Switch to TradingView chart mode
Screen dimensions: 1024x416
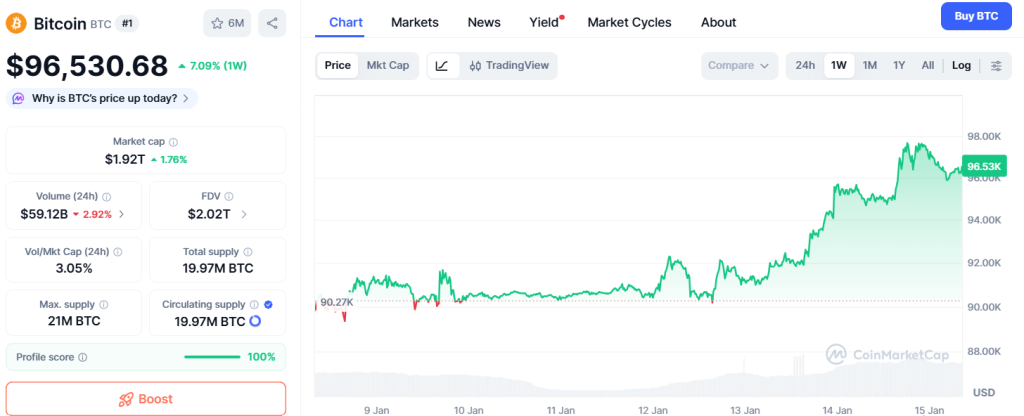tap(509, 66)
